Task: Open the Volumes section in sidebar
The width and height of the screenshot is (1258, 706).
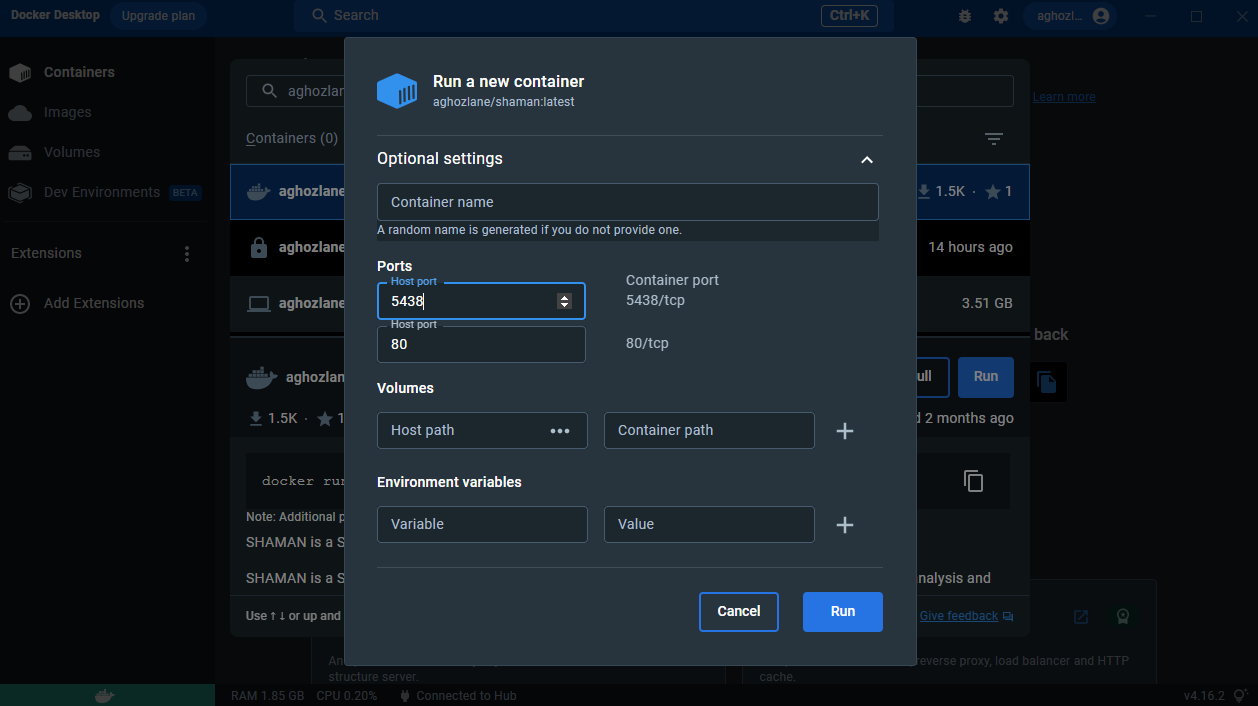Action: [x=71, y=153]
